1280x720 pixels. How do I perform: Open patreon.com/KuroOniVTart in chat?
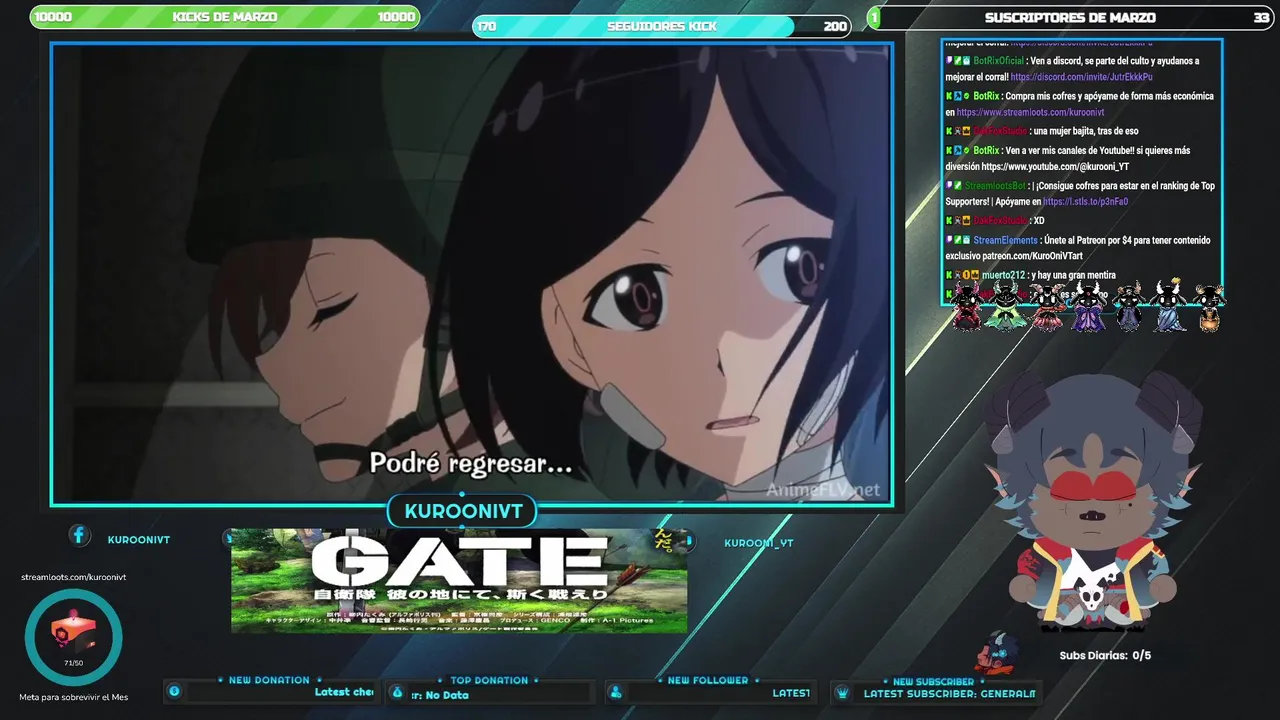1034,257
